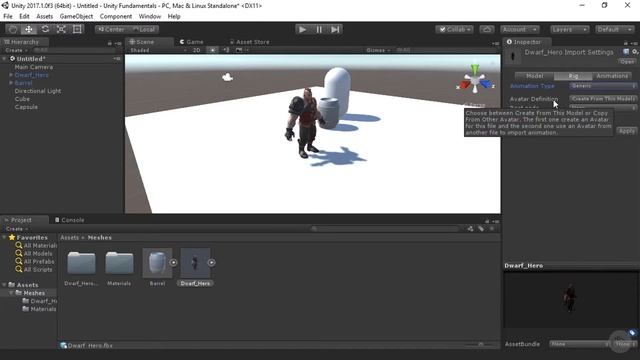Image resolution: width=640 pixels, height=360 pixels.
Task: Open the Window menu
Action: pos(150,16)
